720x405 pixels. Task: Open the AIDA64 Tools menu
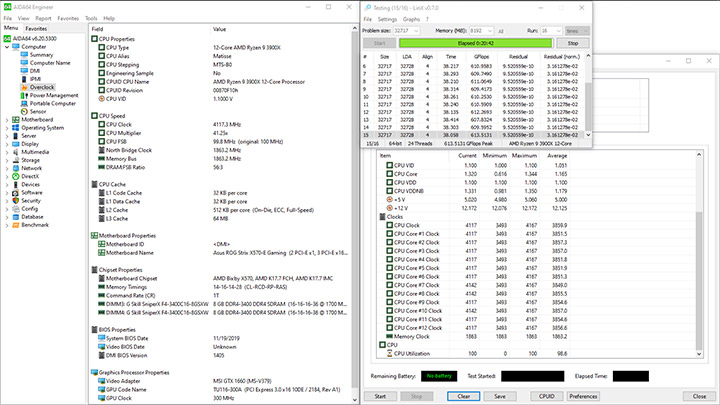(x=91, y=18)
